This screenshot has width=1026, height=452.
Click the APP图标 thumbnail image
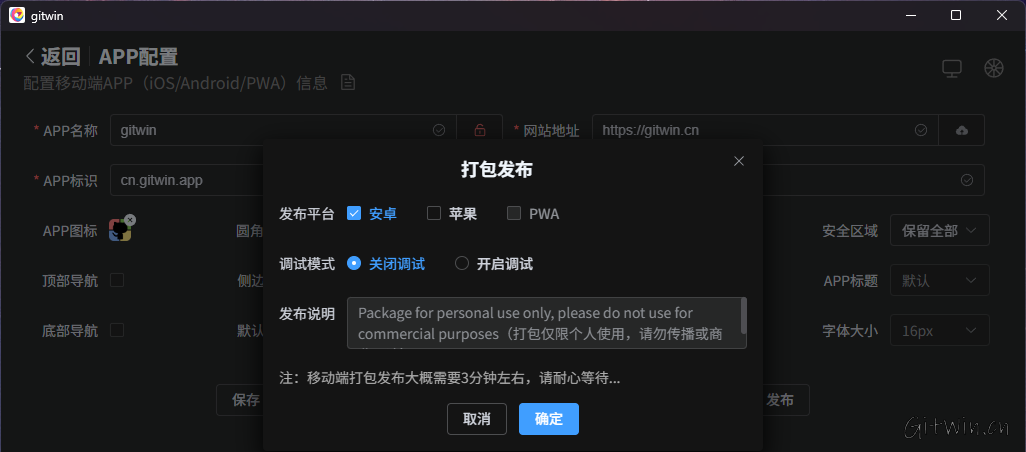pos(120,230)
